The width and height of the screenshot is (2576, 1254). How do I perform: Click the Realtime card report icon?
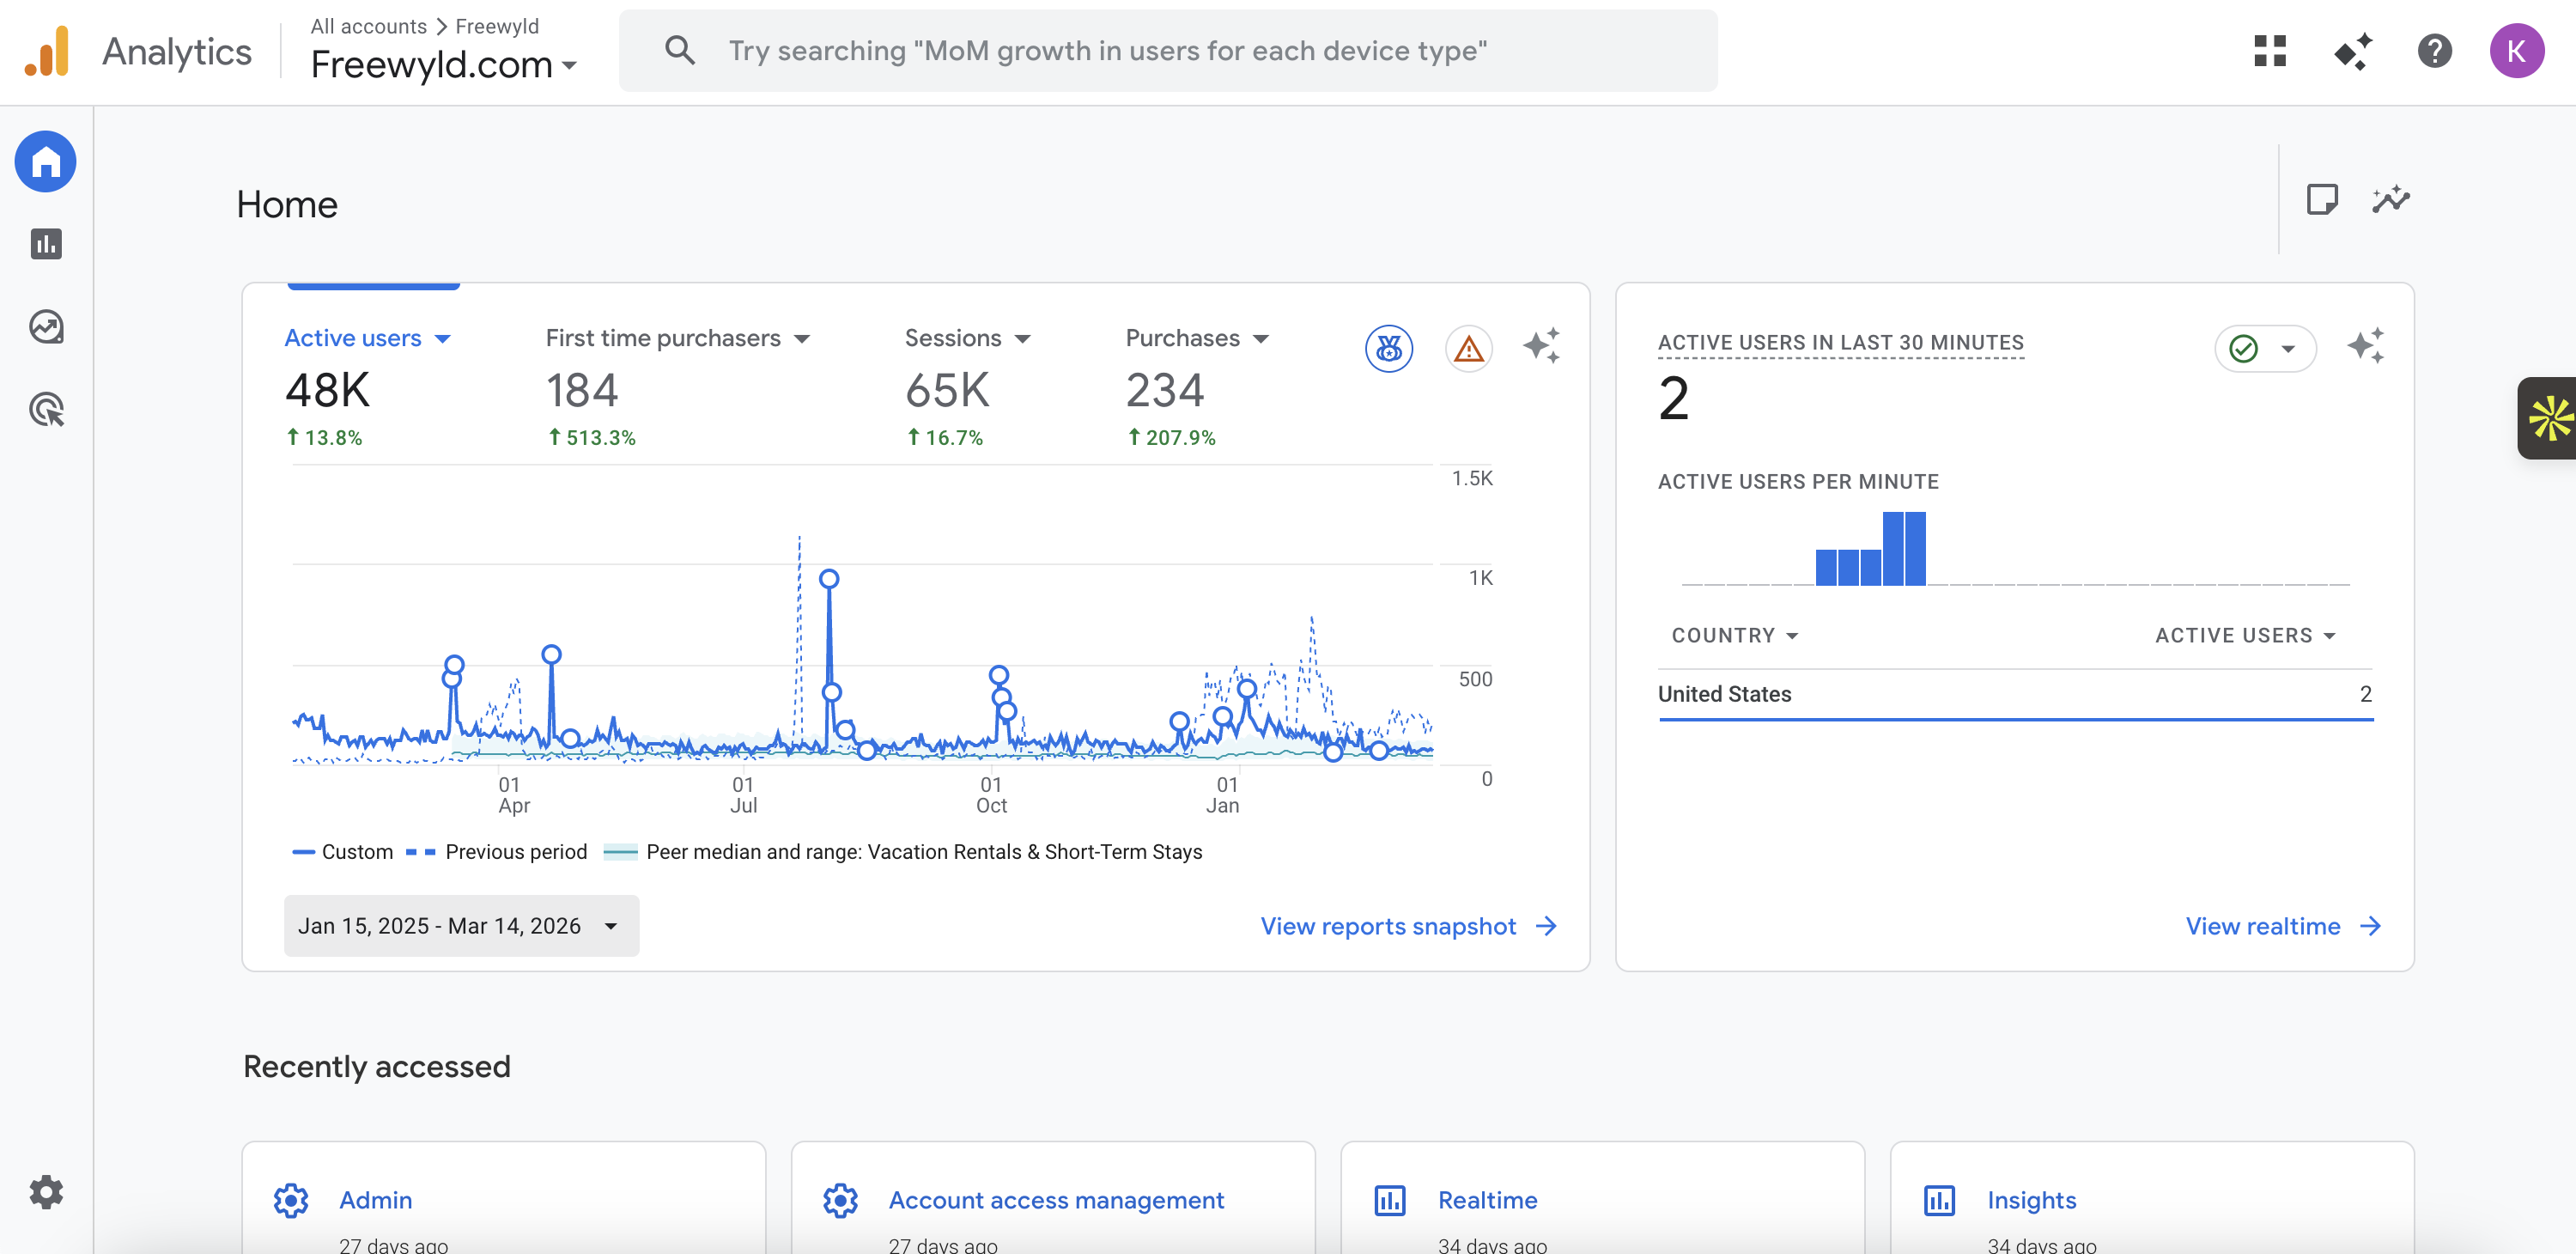(1390, 1200)
